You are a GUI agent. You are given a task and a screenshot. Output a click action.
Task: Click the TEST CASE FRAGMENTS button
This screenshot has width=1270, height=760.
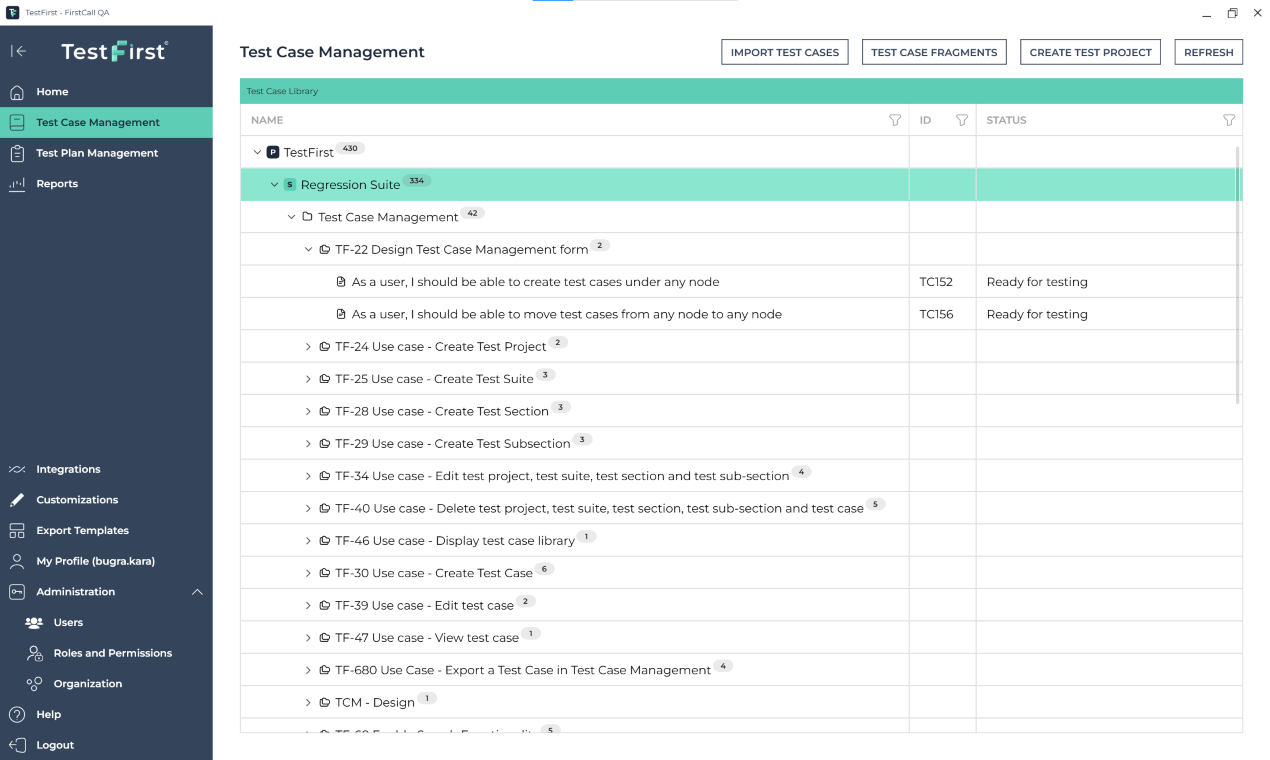tap(934, 52)
